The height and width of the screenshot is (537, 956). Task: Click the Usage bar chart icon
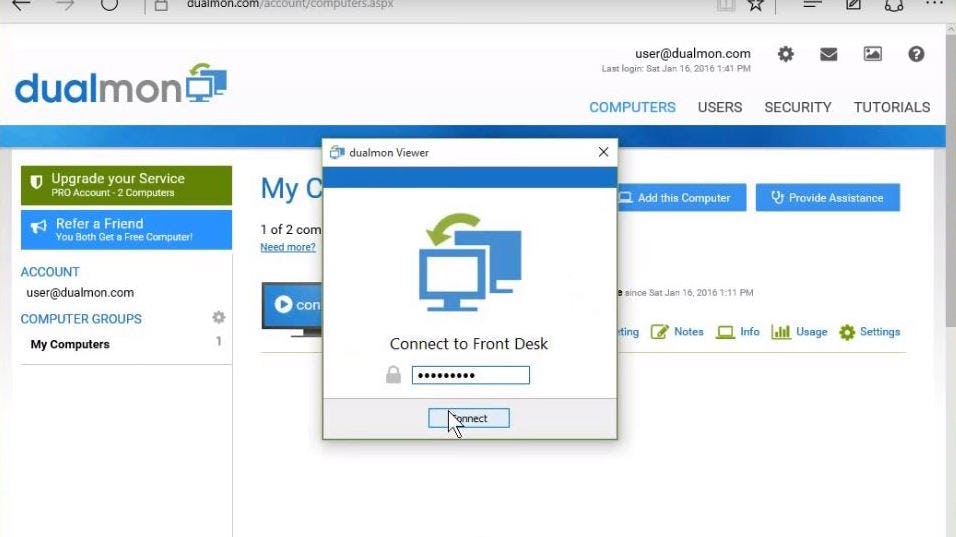pos(780,332)
